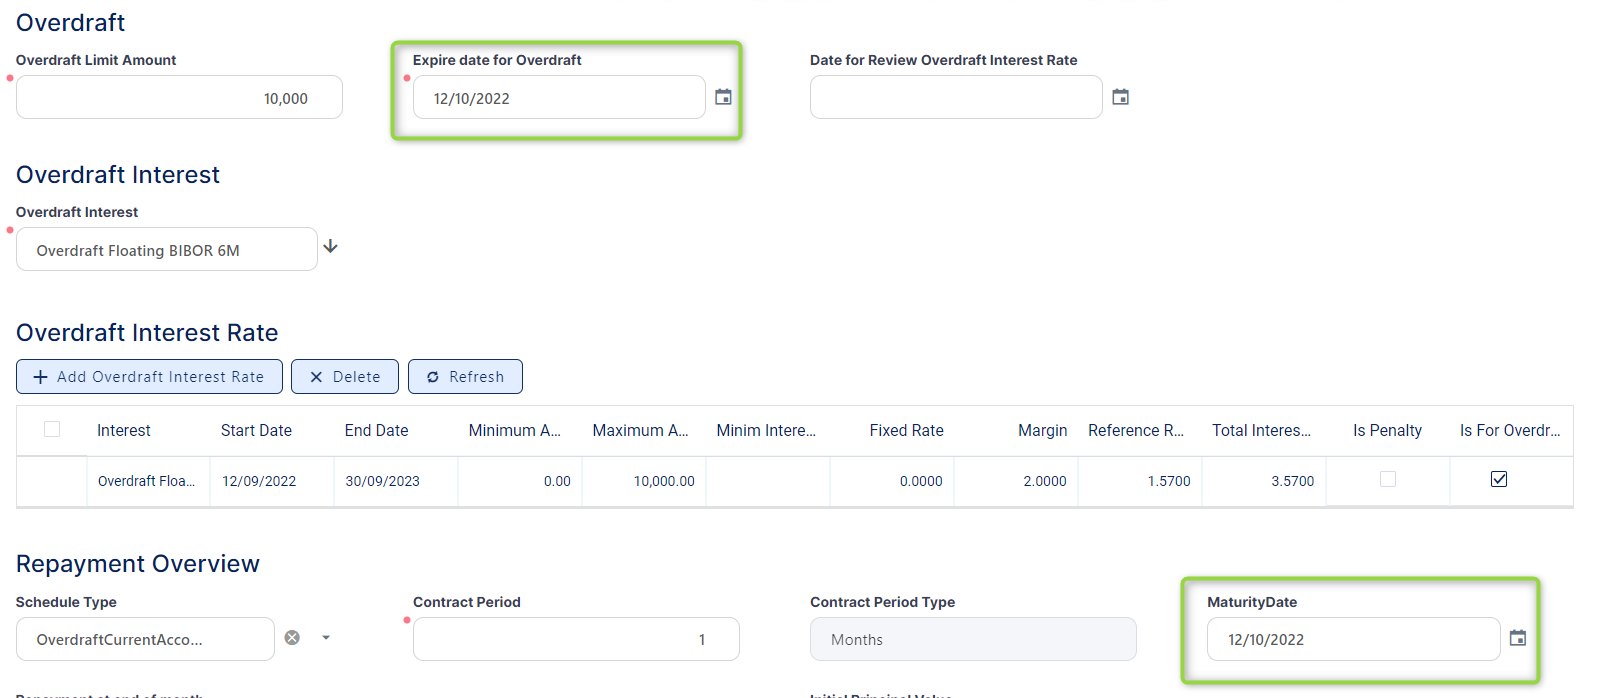Expand the Schedule Type dropdown arrow
The height and width of the screenshot is (698, 1598).
coord(326,638)
